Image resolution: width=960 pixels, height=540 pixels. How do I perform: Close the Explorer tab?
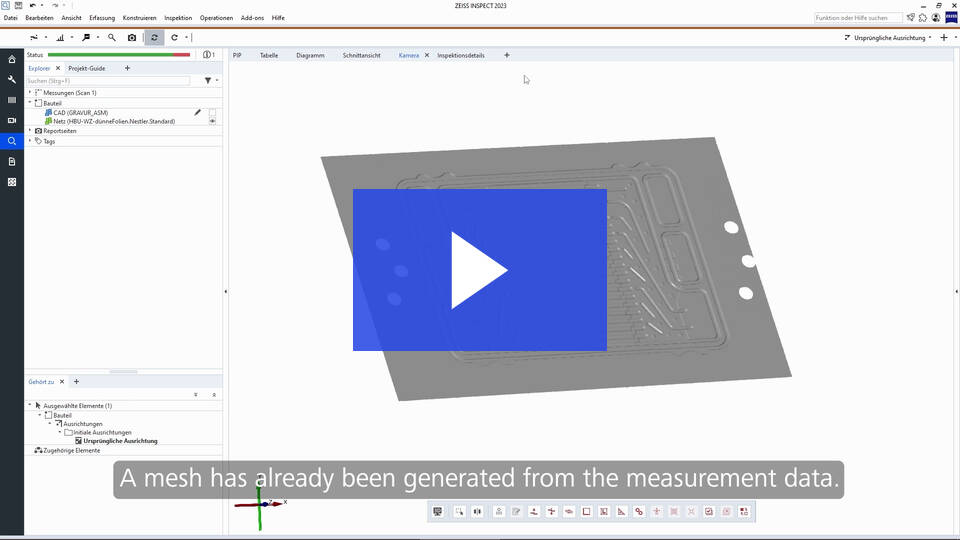[58, 68]
